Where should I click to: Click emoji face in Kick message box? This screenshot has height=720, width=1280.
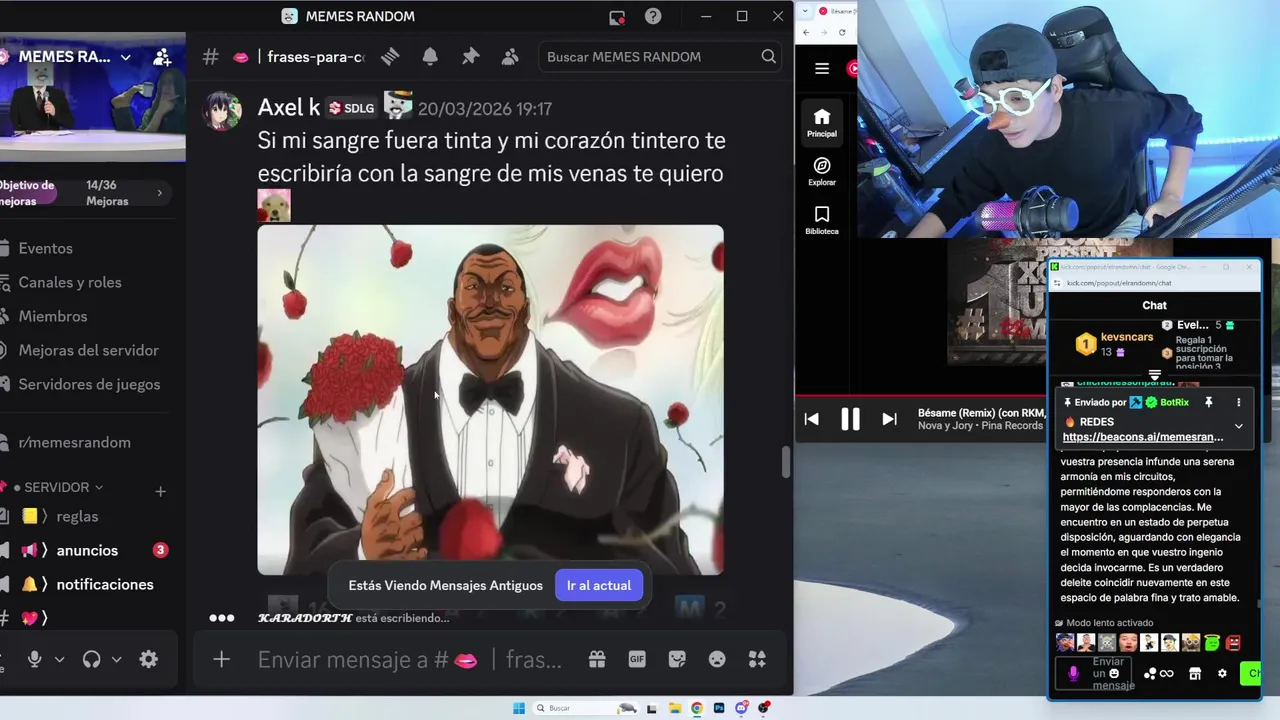(1114, 673)
